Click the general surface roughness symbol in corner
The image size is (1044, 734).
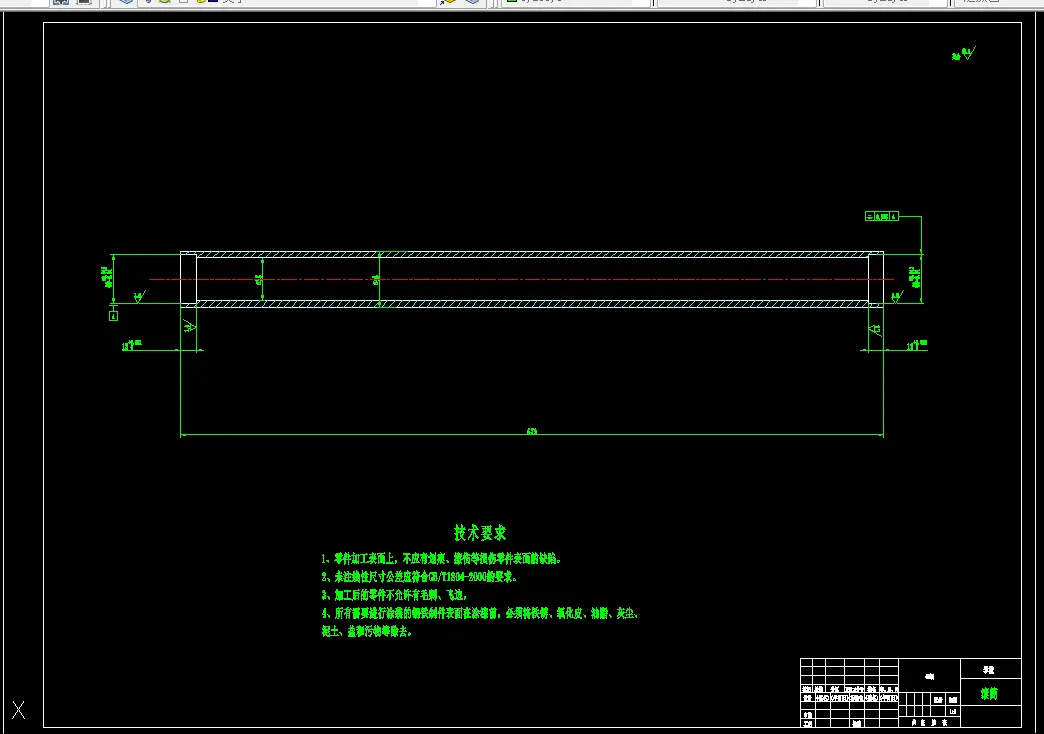tap(964, 53)
